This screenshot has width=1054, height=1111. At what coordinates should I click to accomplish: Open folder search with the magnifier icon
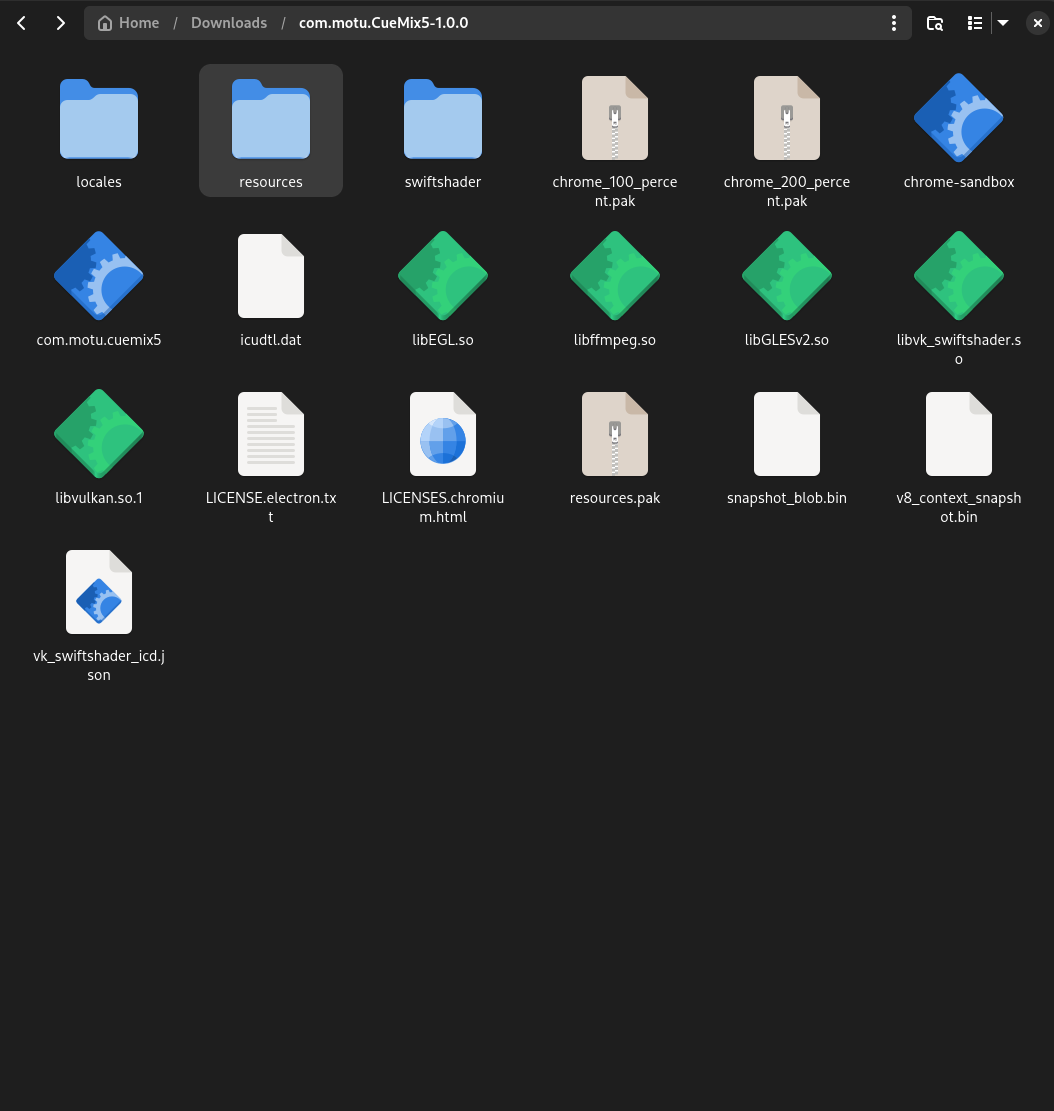point(935,23)
